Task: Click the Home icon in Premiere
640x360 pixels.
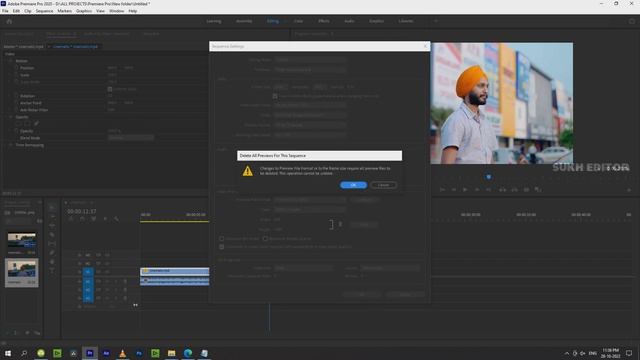Action: [x=9, y=21]
